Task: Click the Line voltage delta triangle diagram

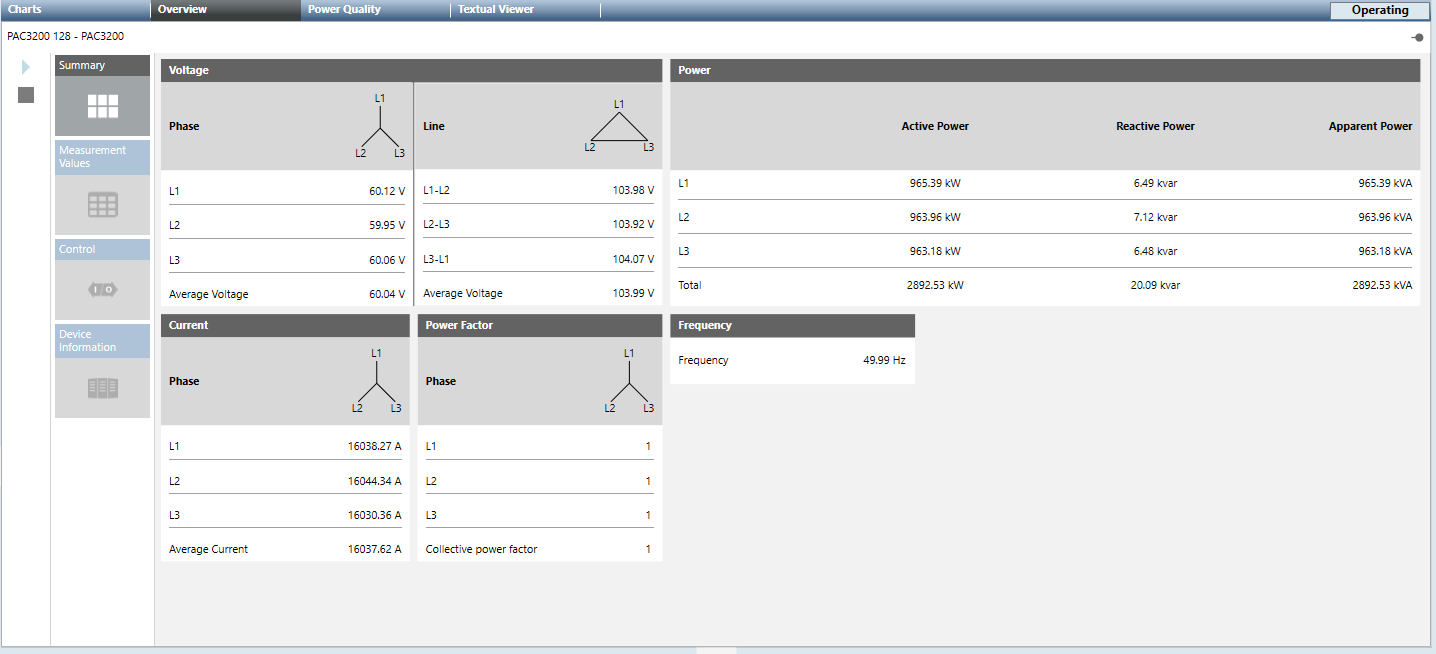Action: click(620, 127)
